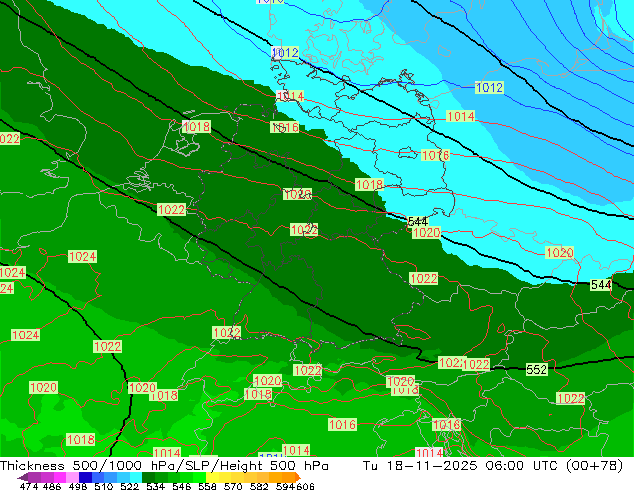
Task: Click the '06:00 UTC' time text
Action: [524, 466]
